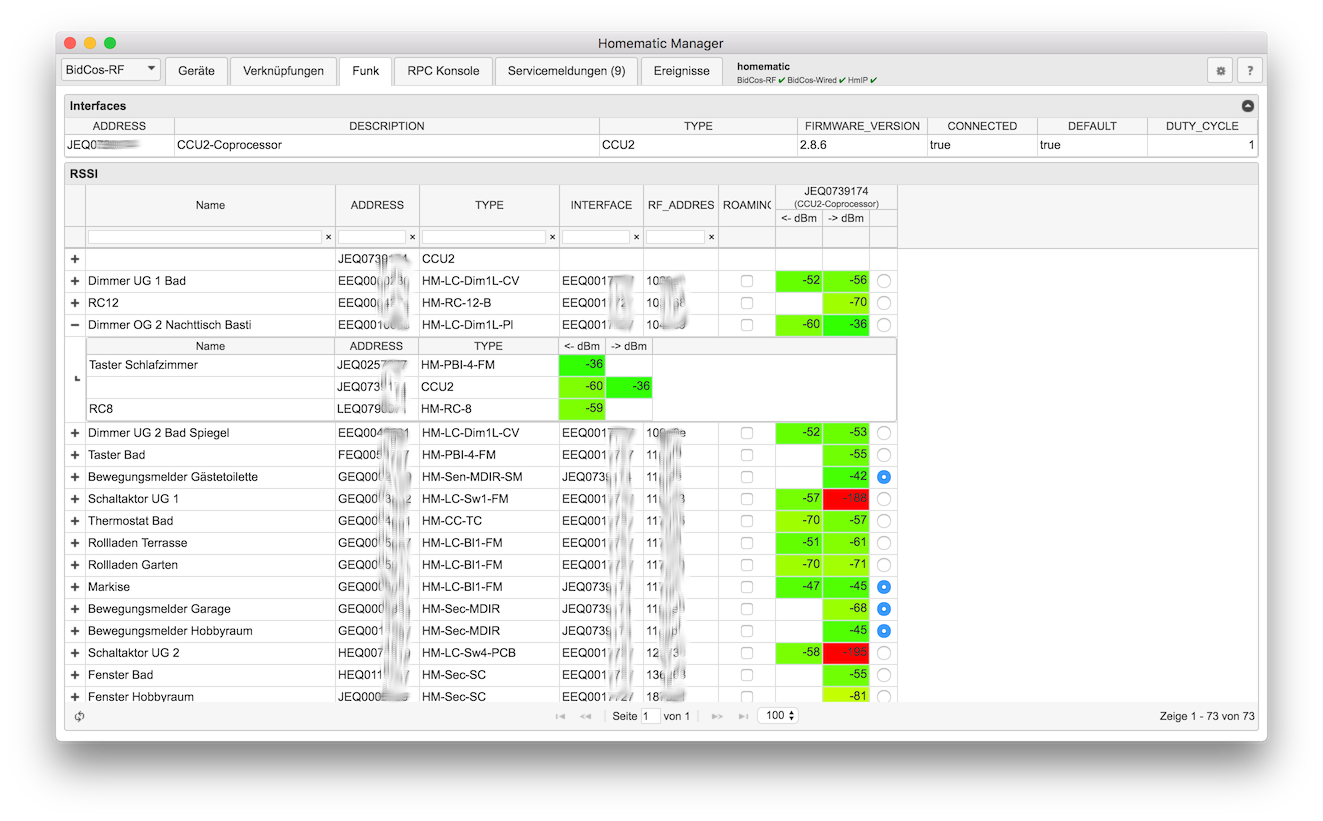Open the help question mark button
Screen dimensions: 1323x821
(x=1249, y=71)
